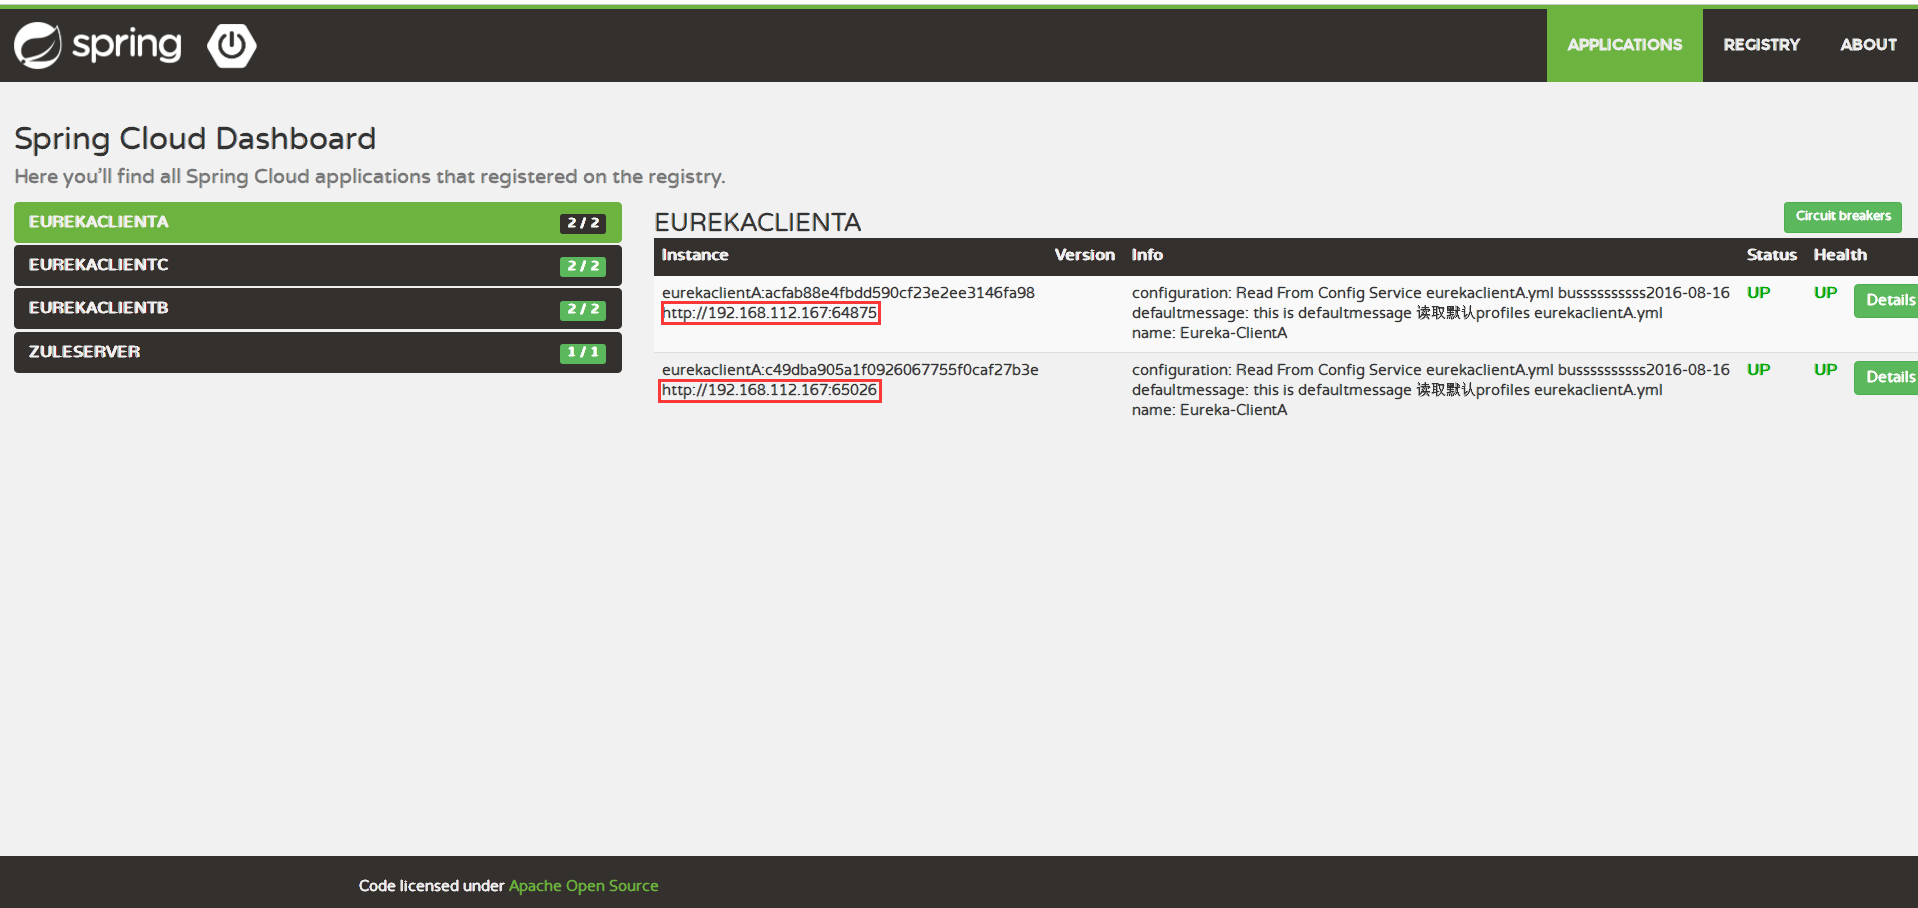
Task: Click instance ID eurekaclientA:acfab88e4fbdd590cf23e2ee3146fa98
Action: point(848,293)
